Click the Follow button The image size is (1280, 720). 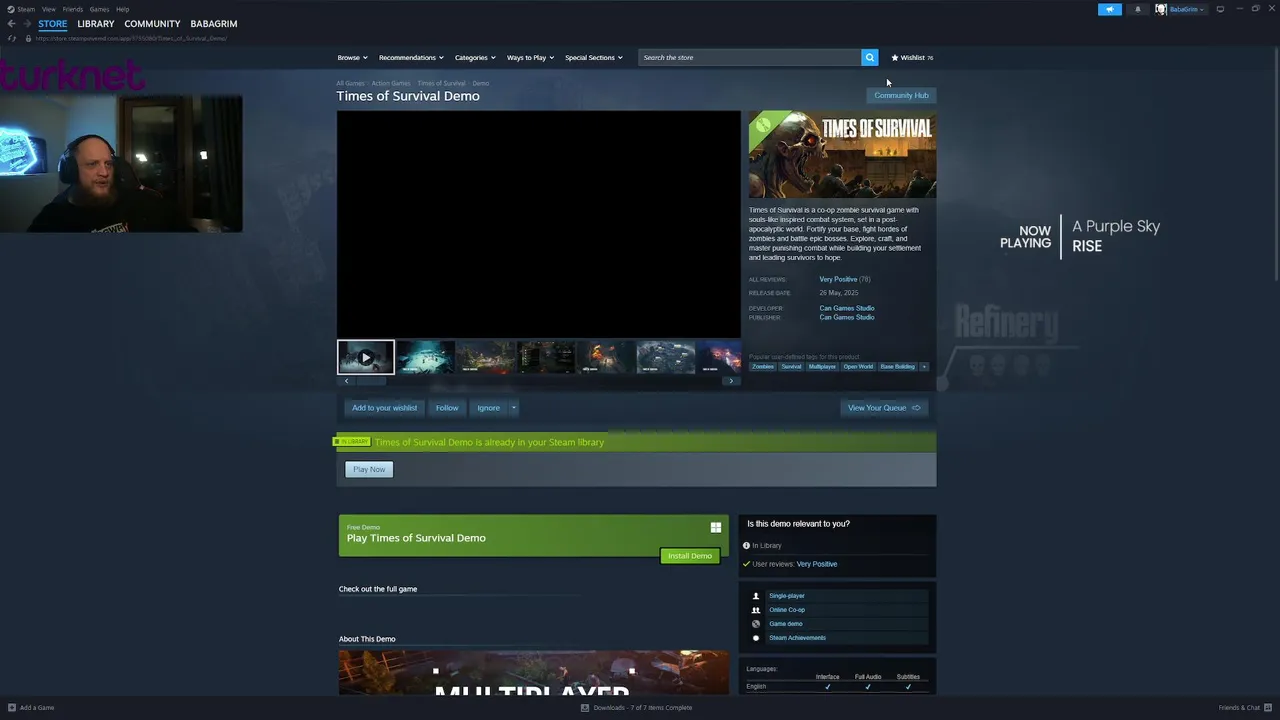pos(447,408)
